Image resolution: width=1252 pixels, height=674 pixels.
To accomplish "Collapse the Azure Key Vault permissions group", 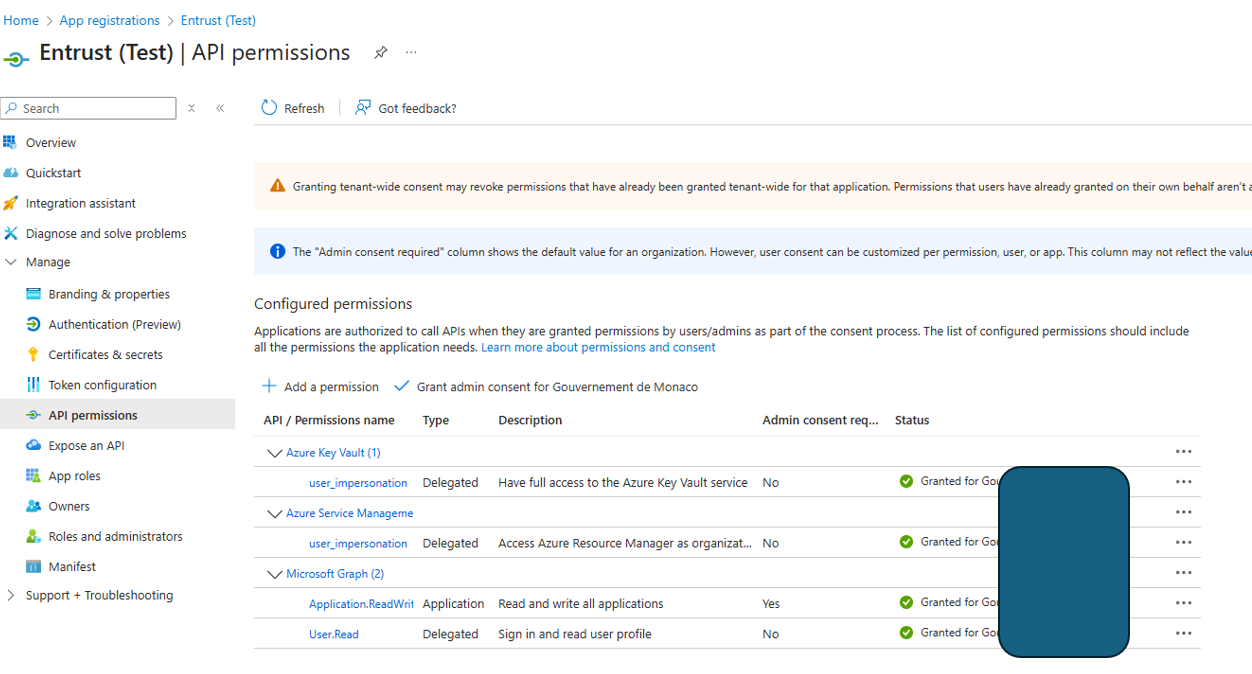I will click(274, 453).
